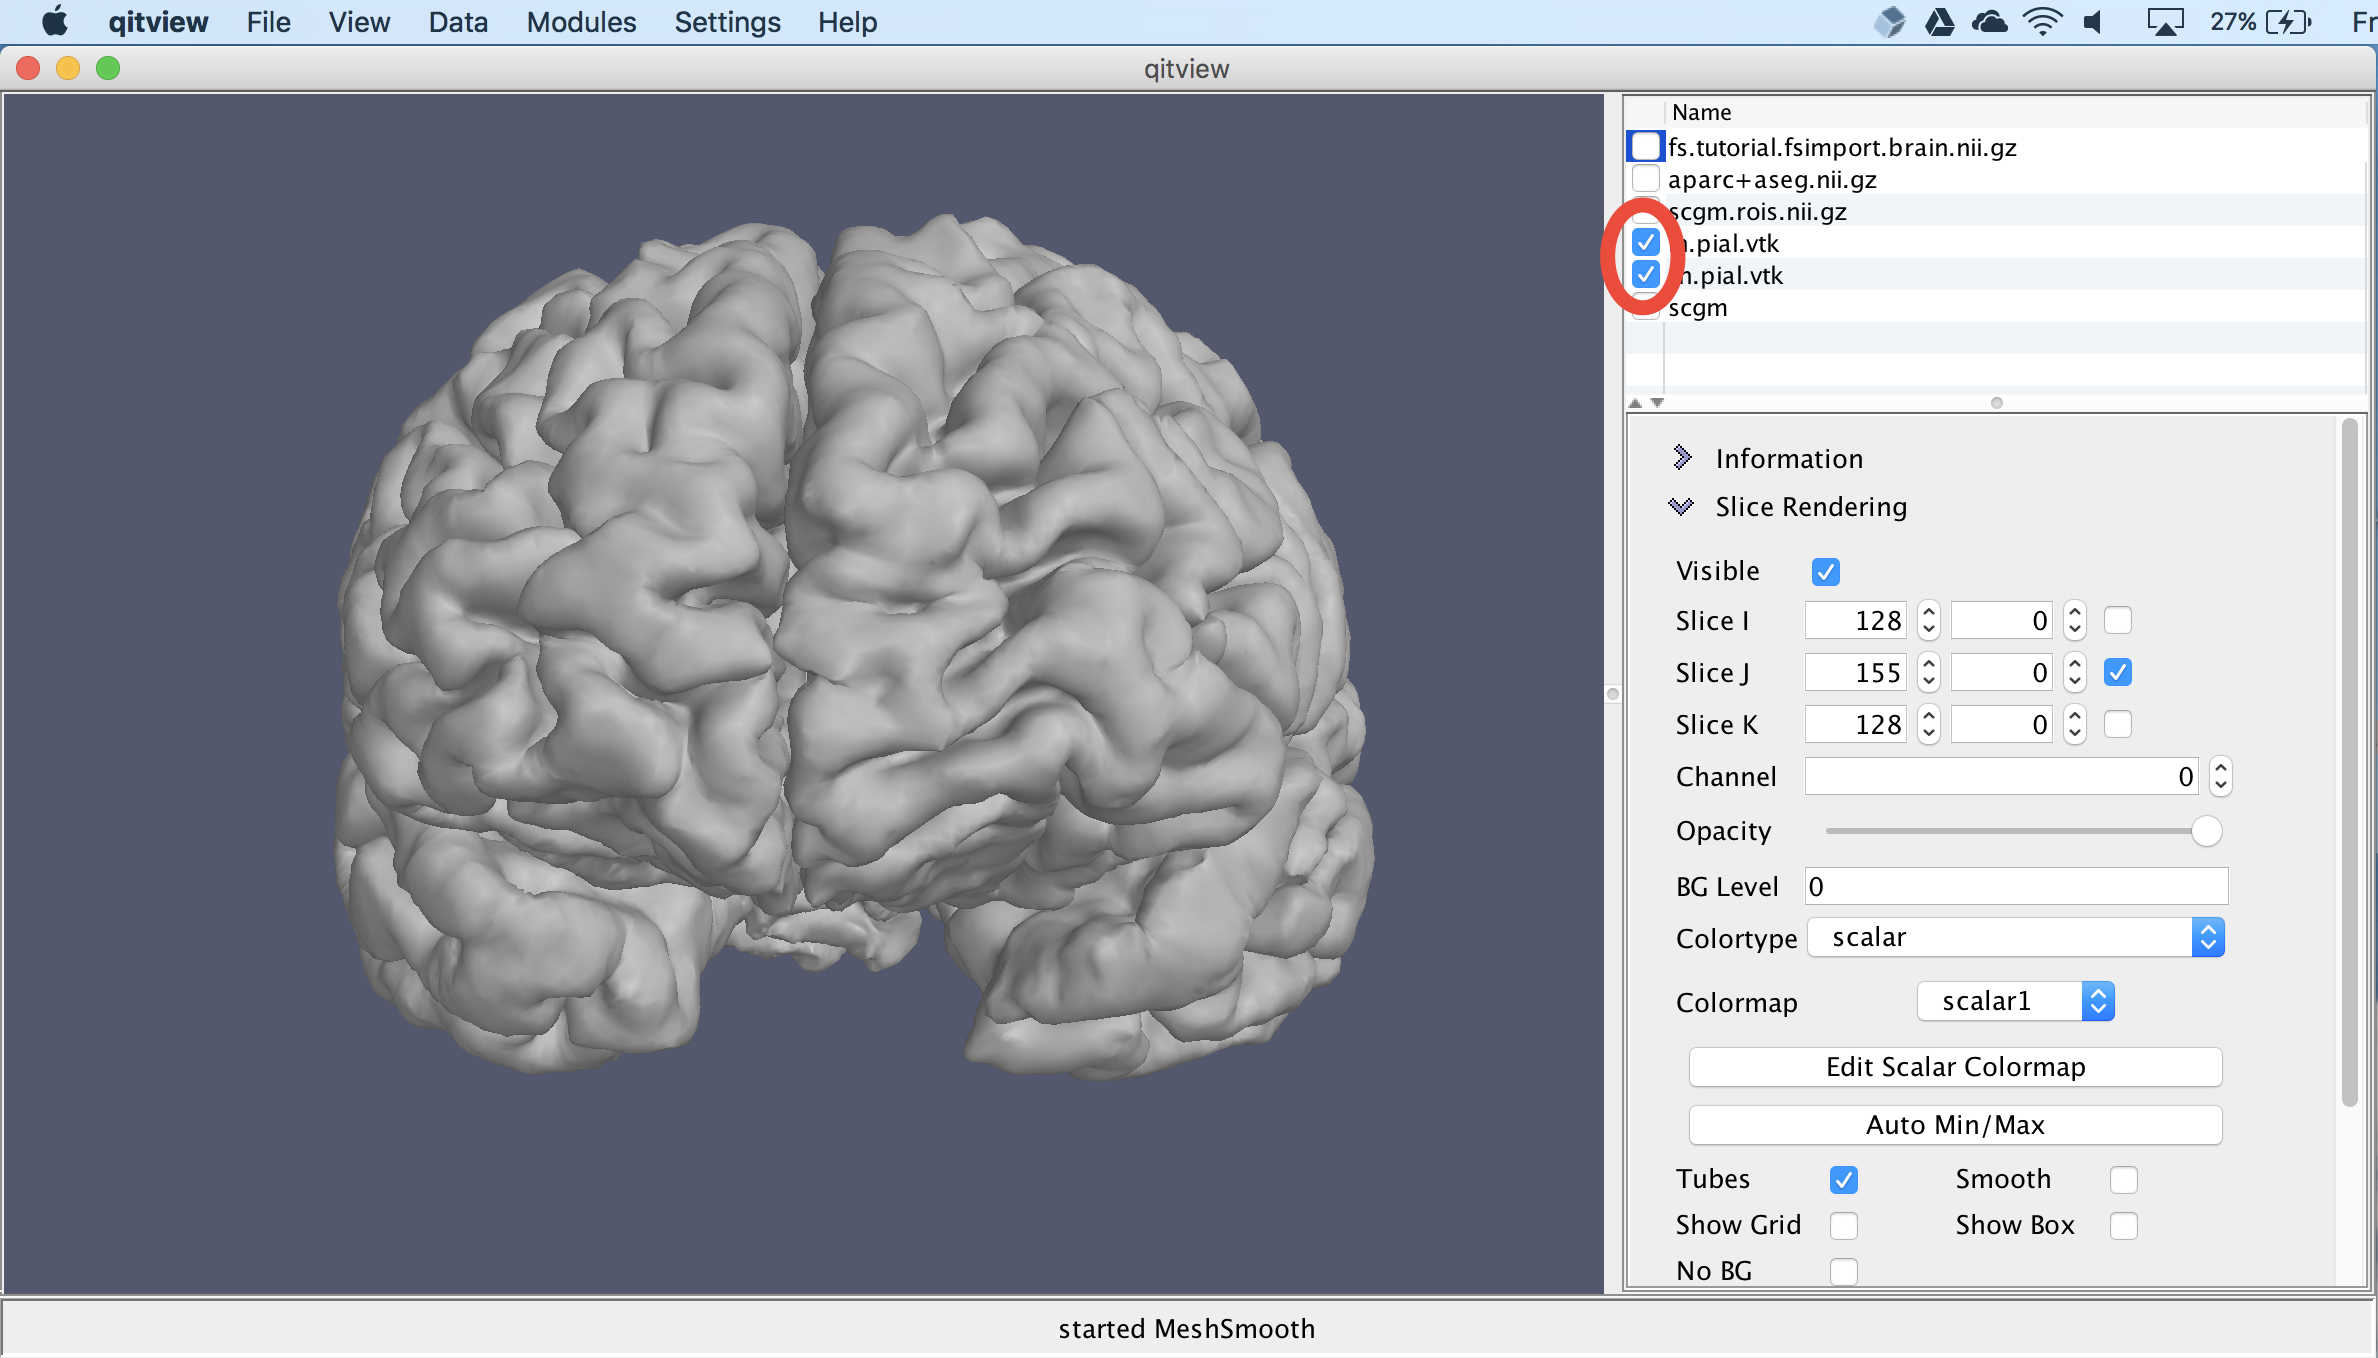This screenshot has height=1358, width=2378.
Task: Open the AirPlay display icon
Action: click(2164, 21)
